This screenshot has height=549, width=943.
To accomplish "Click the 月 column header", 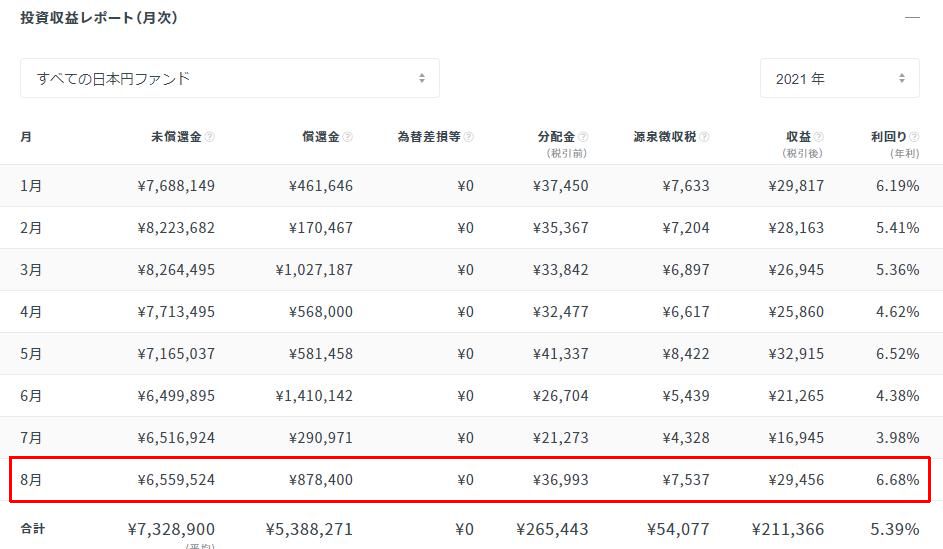I will tap(26, 137).
